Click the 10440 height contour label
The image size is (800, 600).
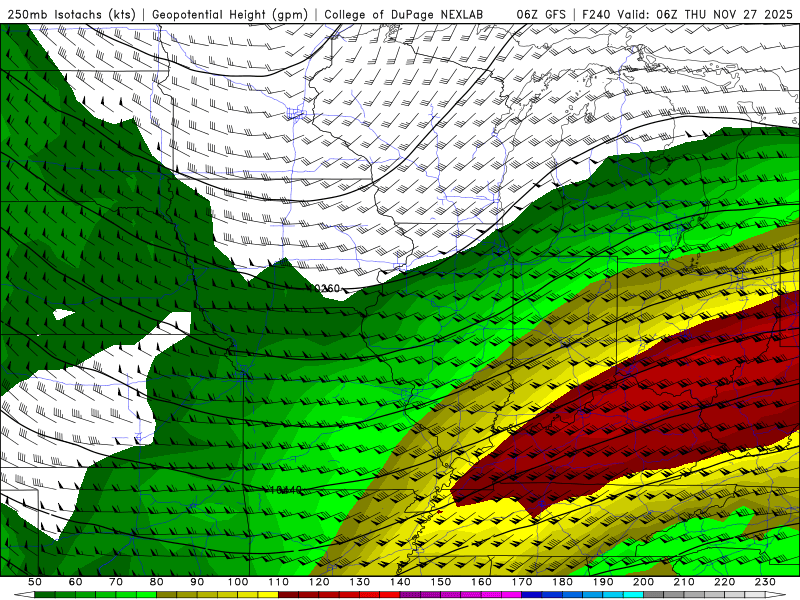[x=286, y=490]
